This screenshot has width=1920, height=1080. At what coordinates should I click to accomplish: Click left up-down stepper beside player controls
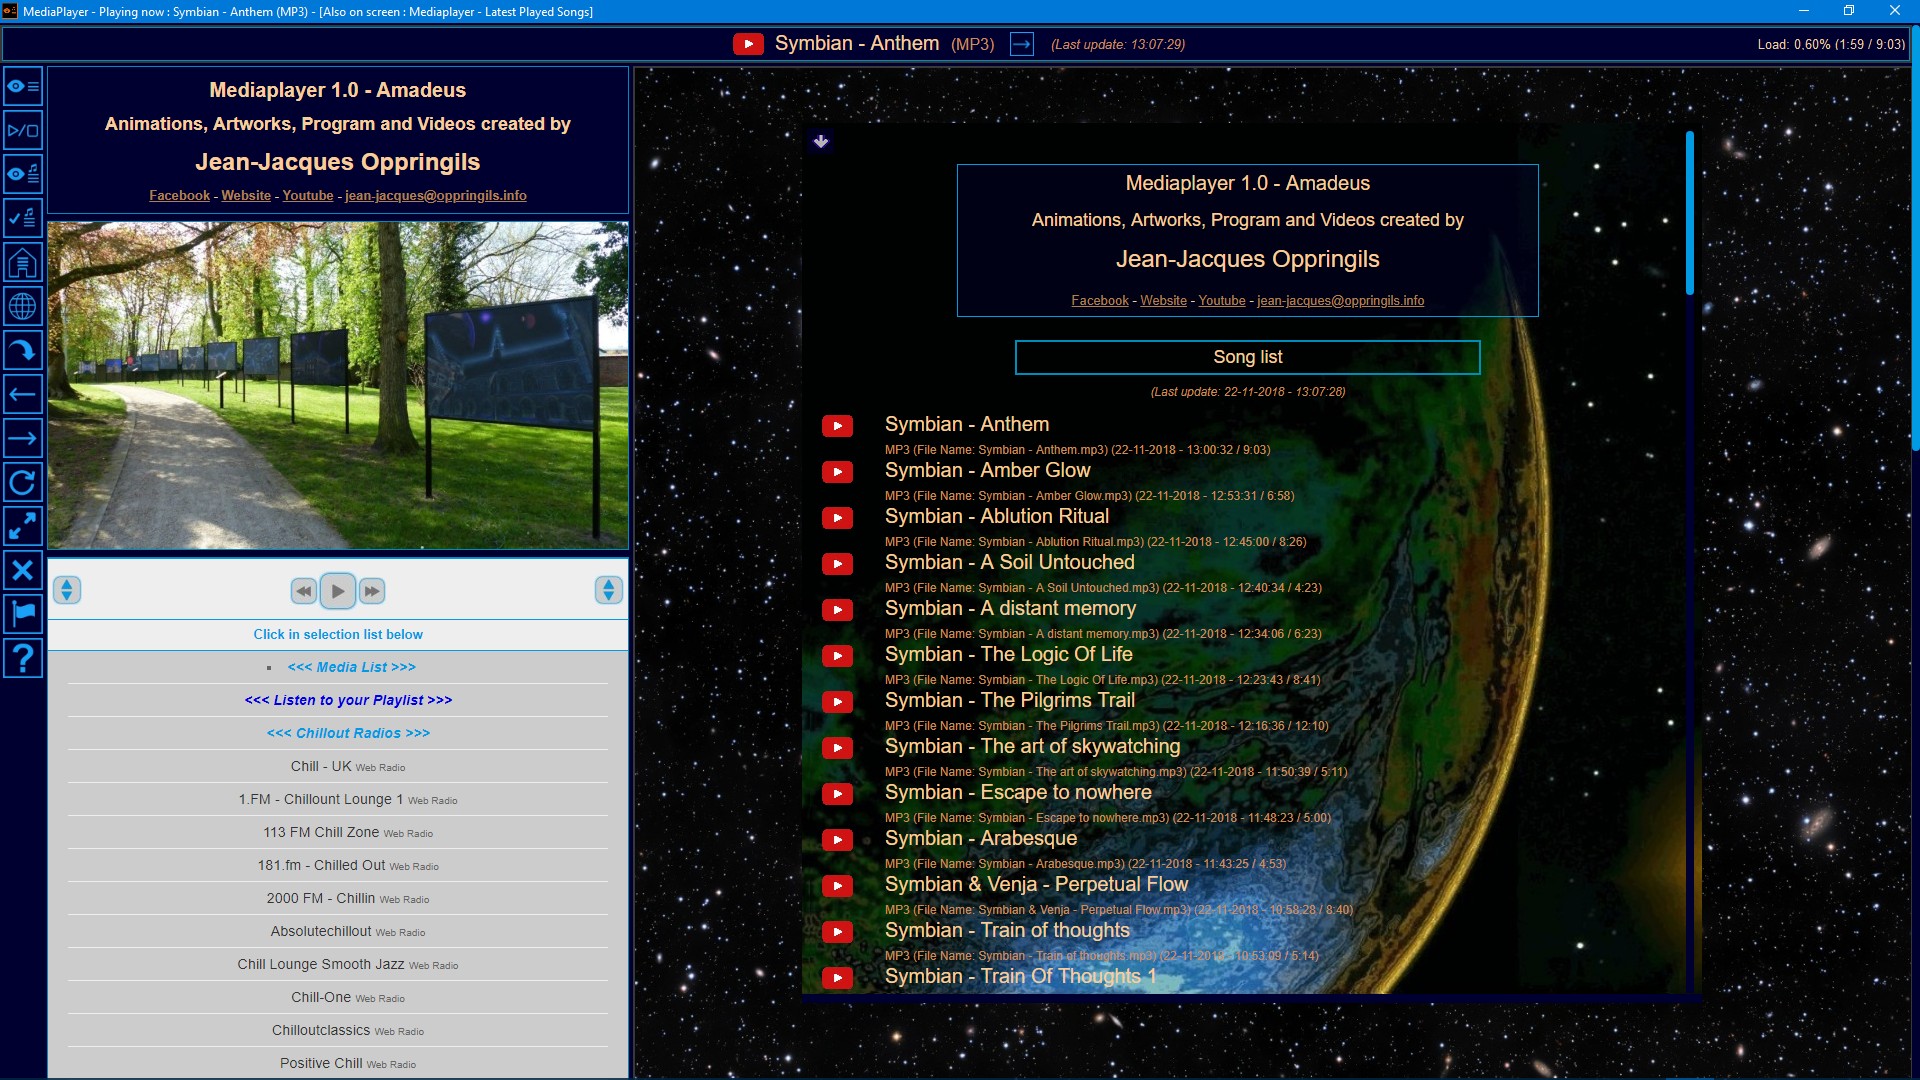click(x=67, y=590)
